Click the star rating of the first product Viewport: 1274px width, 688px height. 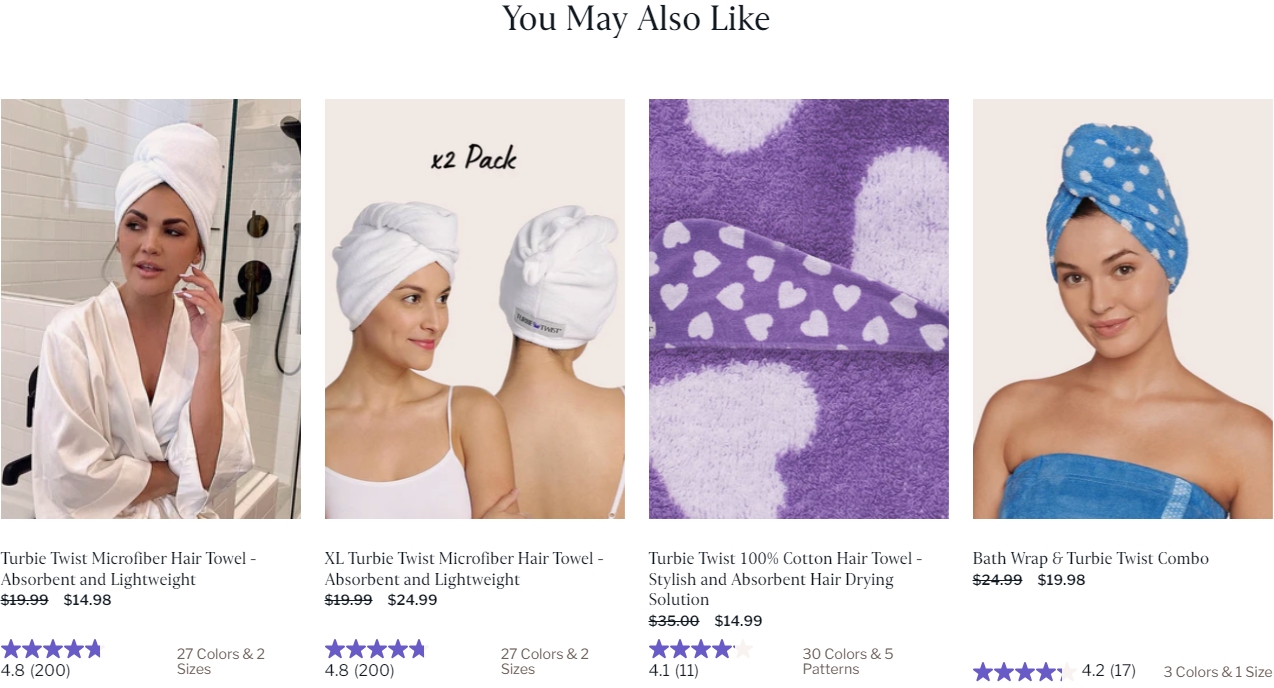point(51,649)
